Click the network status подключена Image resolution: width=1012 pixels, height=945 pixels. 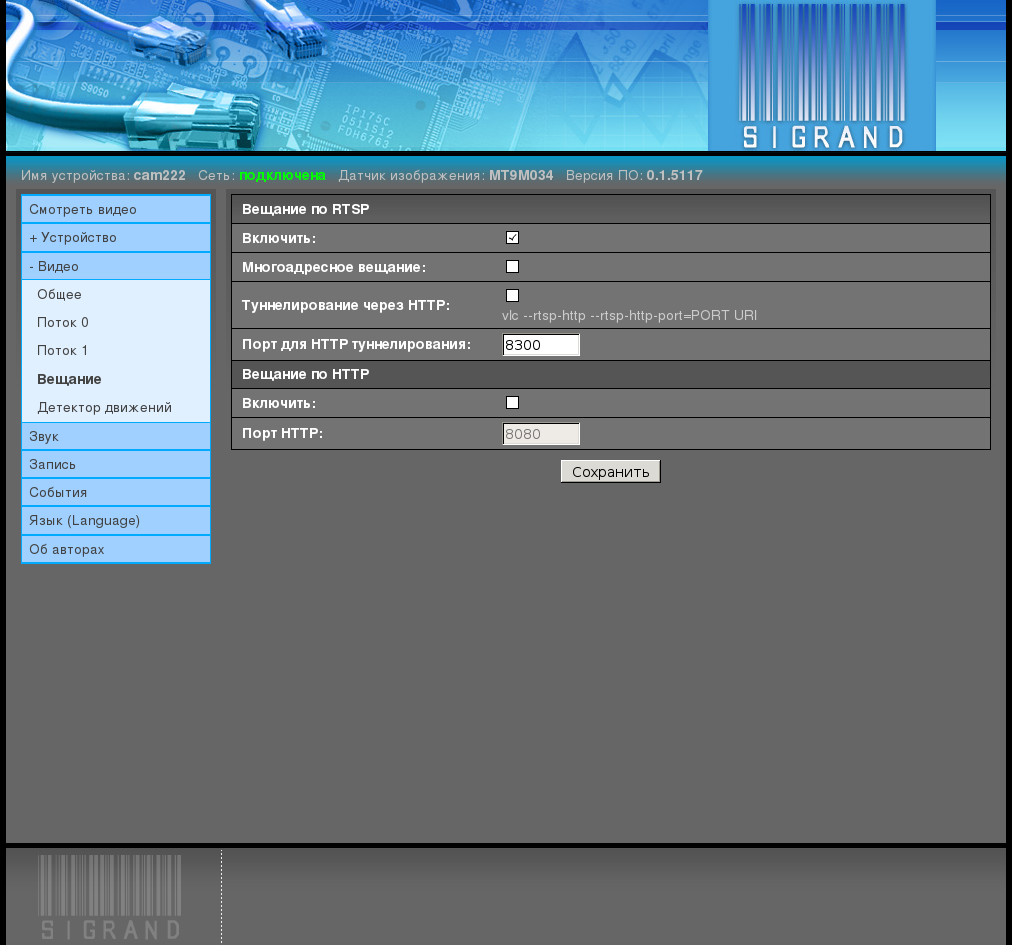282,175
